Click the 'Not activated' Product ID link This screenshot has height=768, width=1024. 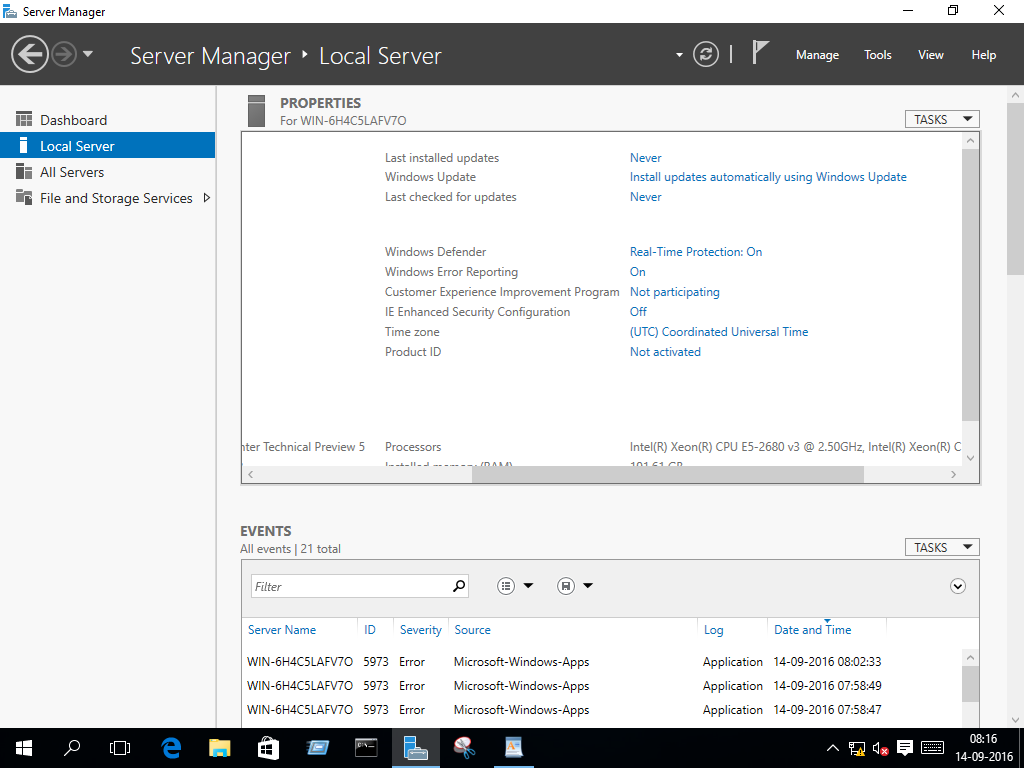(665, 352)
